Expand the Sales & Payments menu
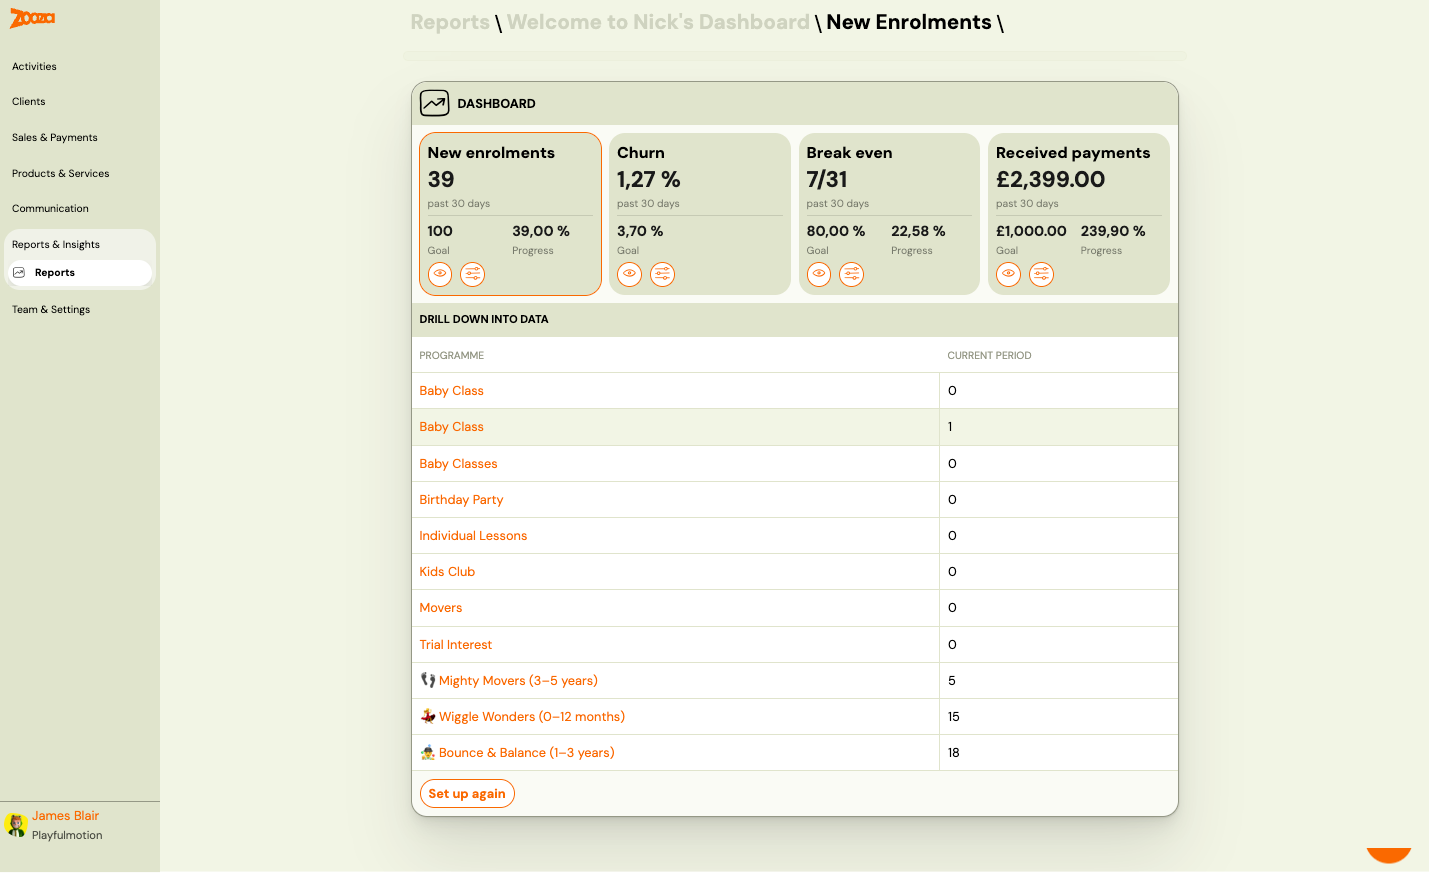 [55, 138]
